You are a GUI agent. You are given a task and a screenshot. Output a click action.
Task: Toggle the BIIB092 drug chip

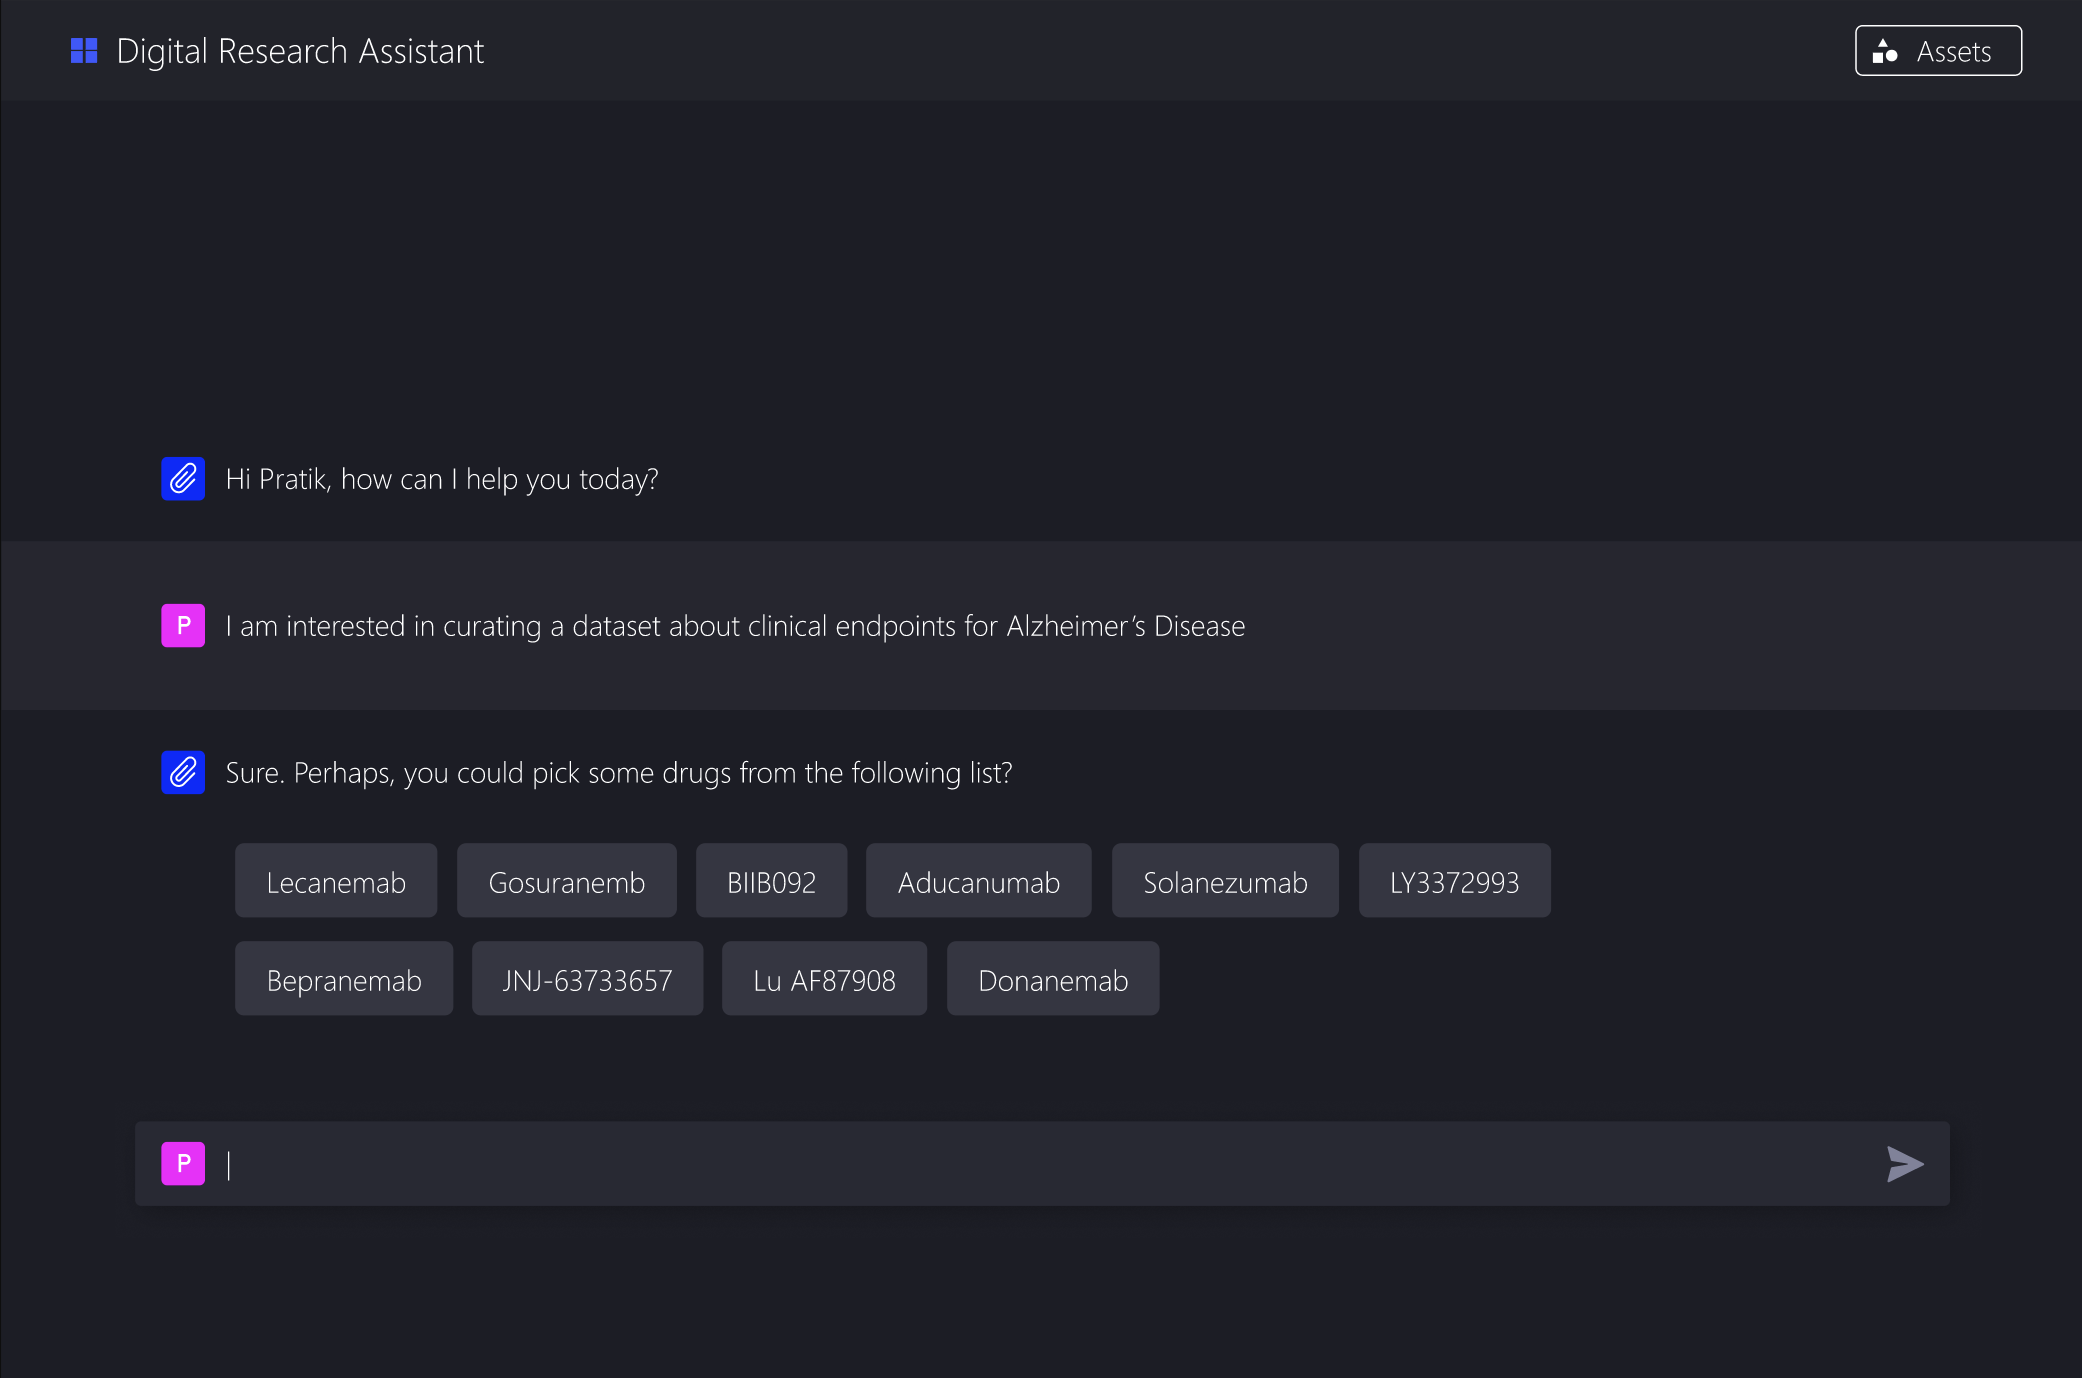pos(771,881)
